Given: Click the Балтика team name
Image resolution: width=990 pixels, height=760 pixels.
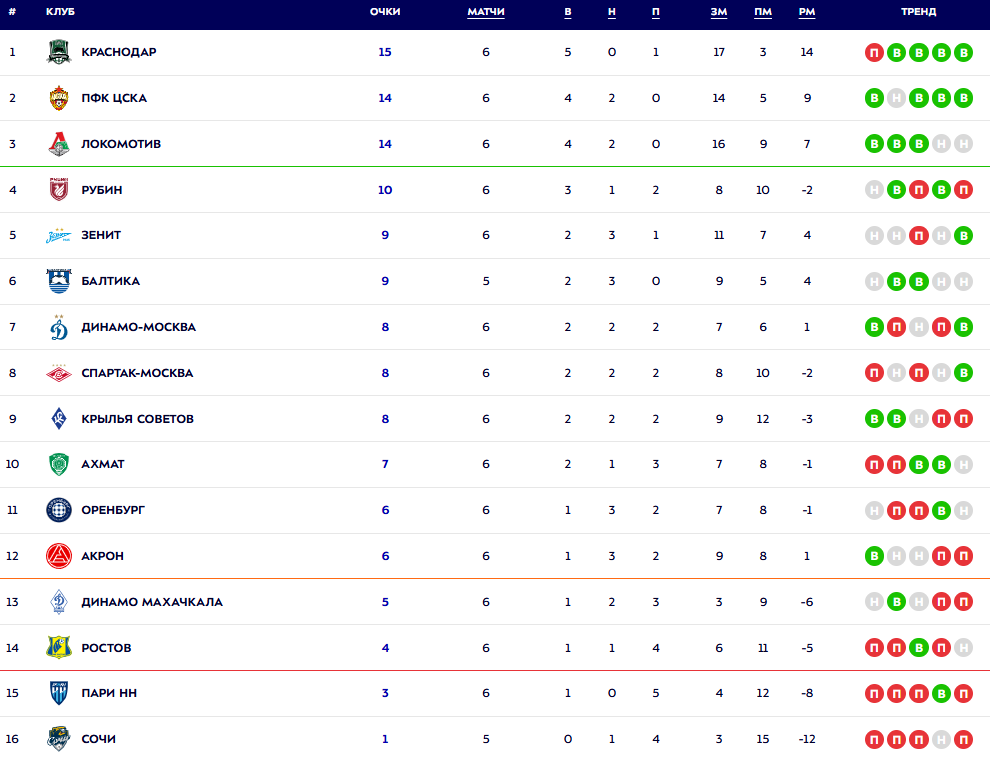Looking at the screenshot, I should click(x=110, y=281).
